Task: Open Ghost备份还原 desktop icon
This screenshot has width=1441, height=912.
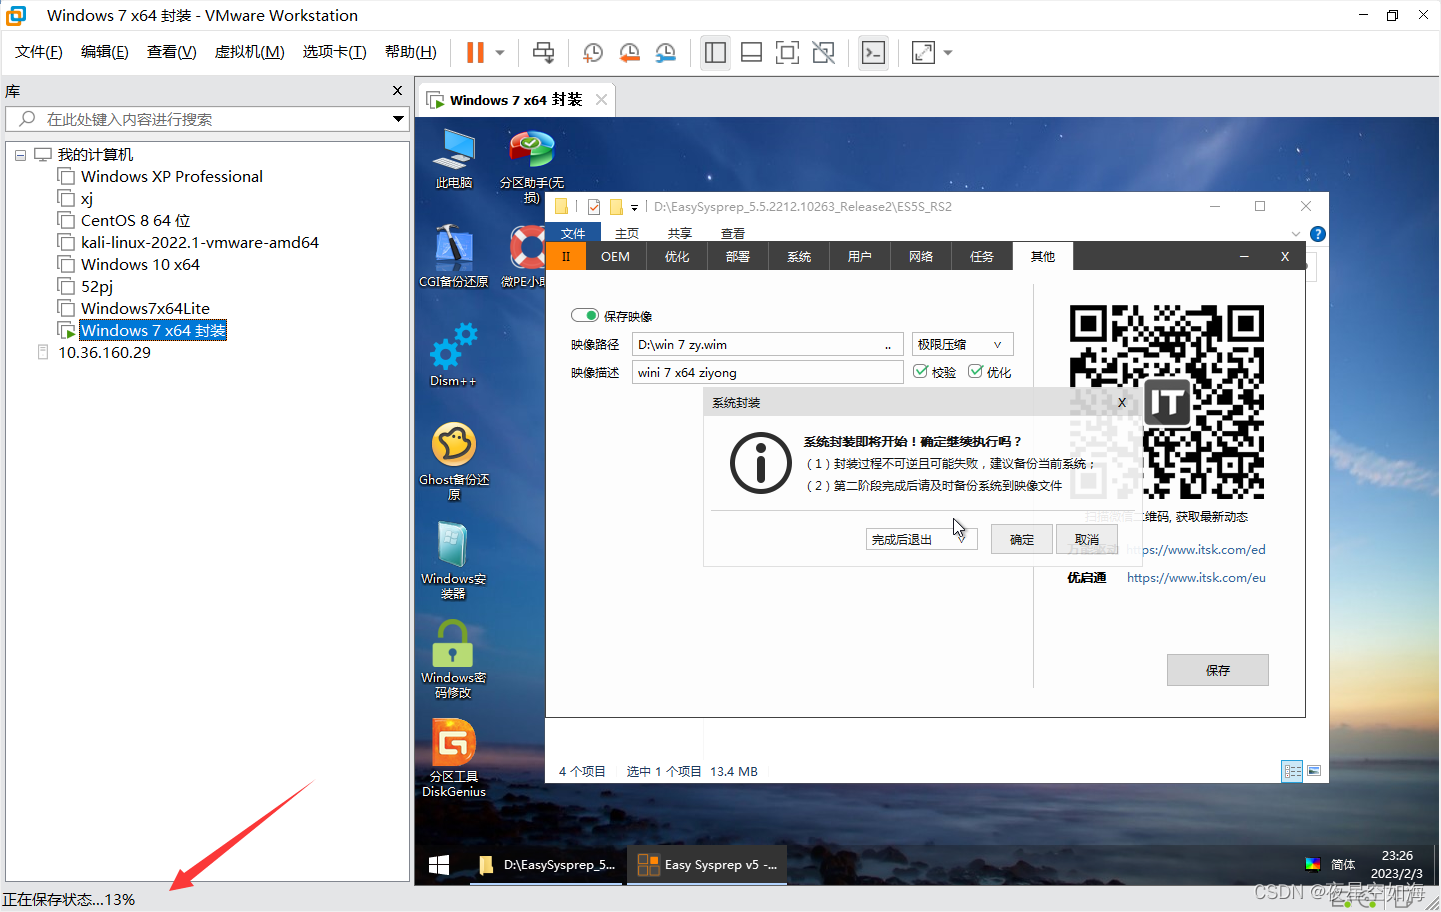Action: tap(454, 461)
